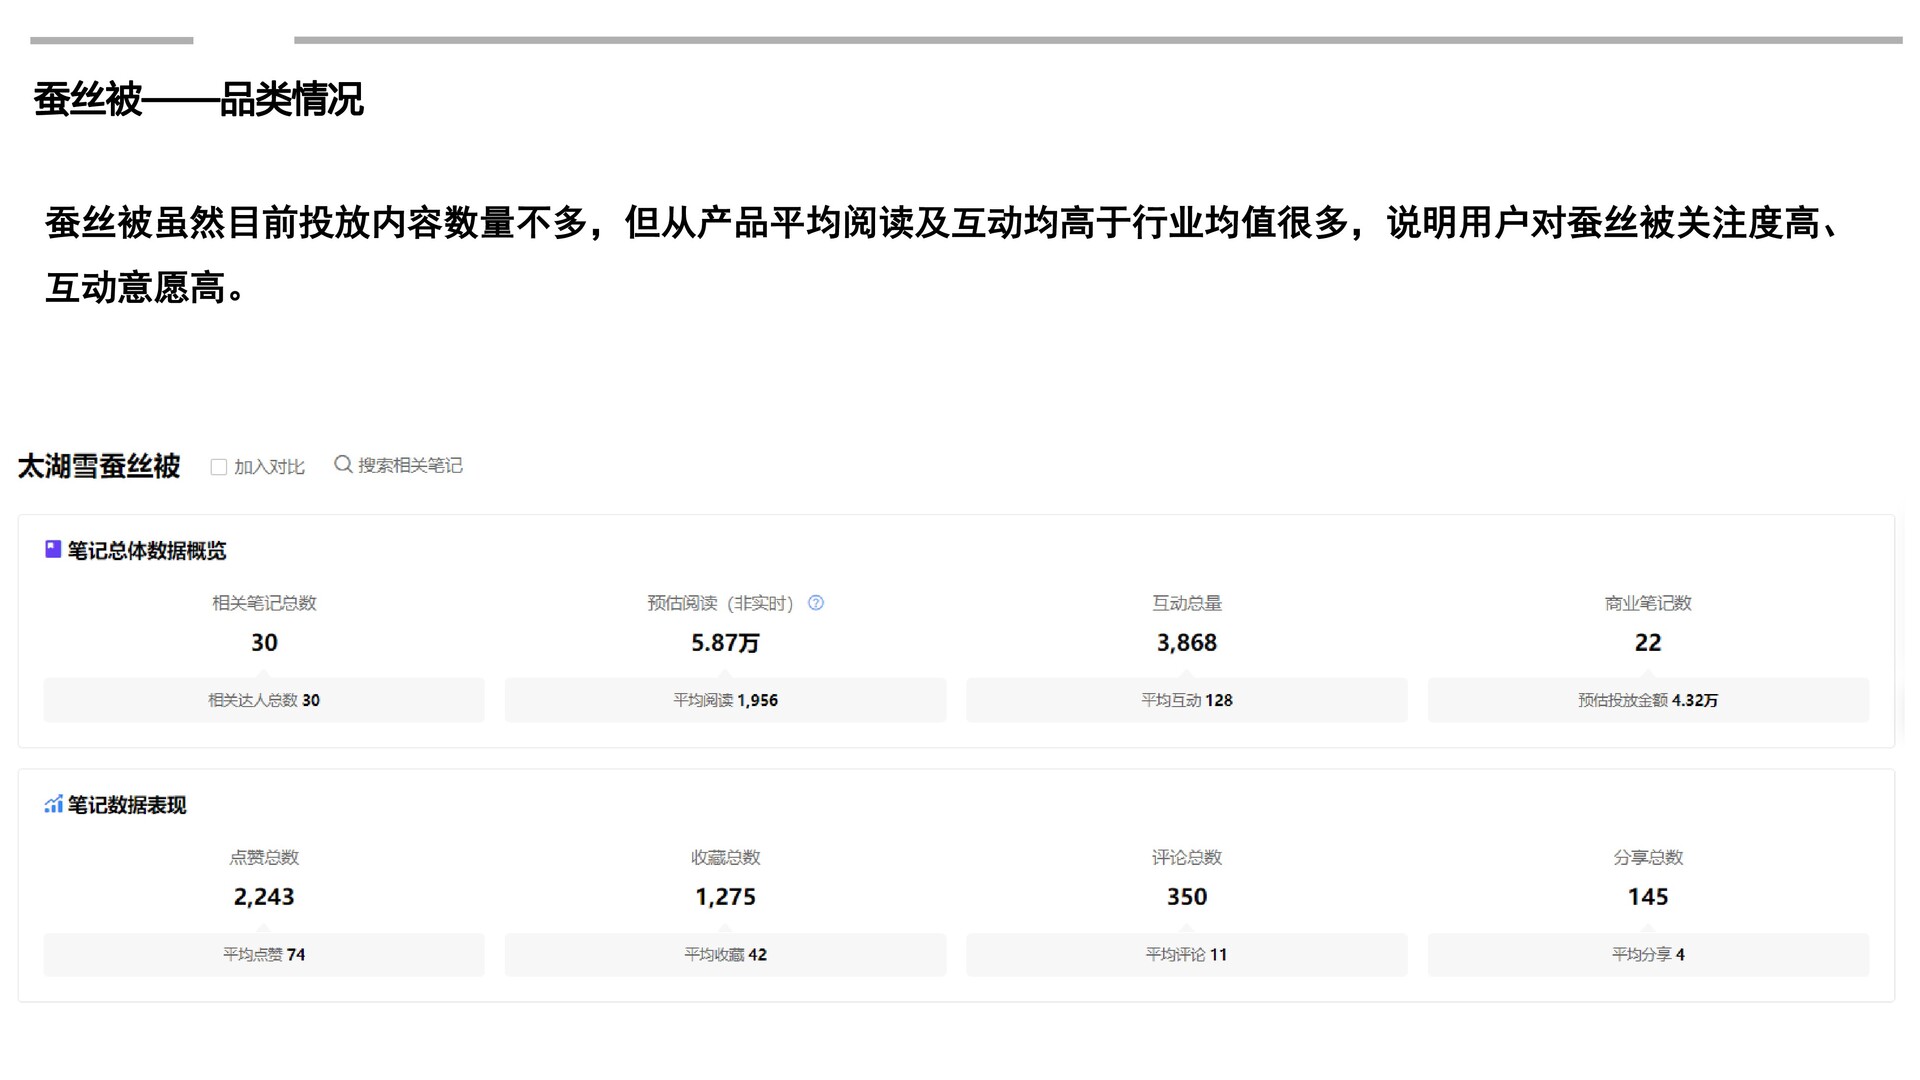The image size is (1920, 1080).
Task: Click the 点赞总数 value 2,243
Action: pyautogui.click(x=264, y=897)
